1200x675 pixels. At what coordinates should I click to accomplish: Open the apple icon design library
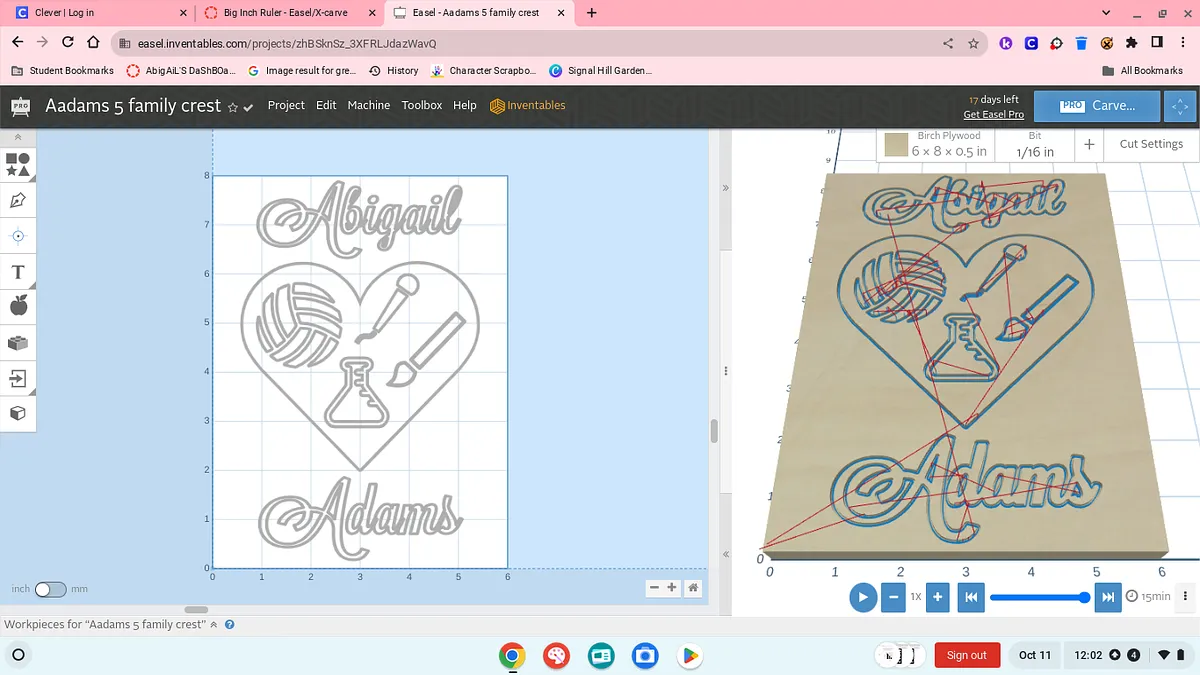pyautogui.click(x=18, y=306)
